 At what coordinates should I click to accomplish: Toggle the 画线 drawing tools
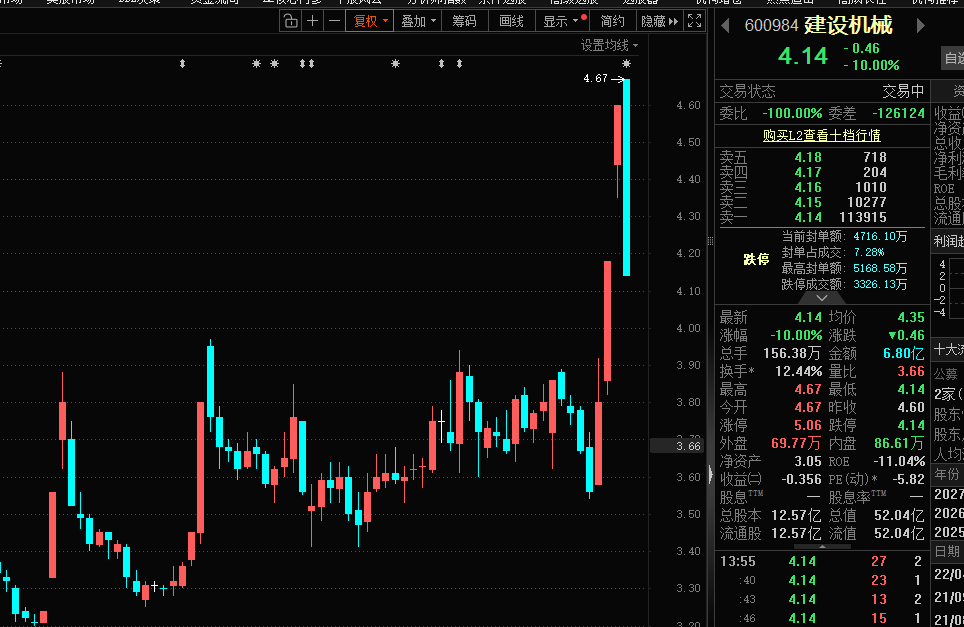(511, 21)
